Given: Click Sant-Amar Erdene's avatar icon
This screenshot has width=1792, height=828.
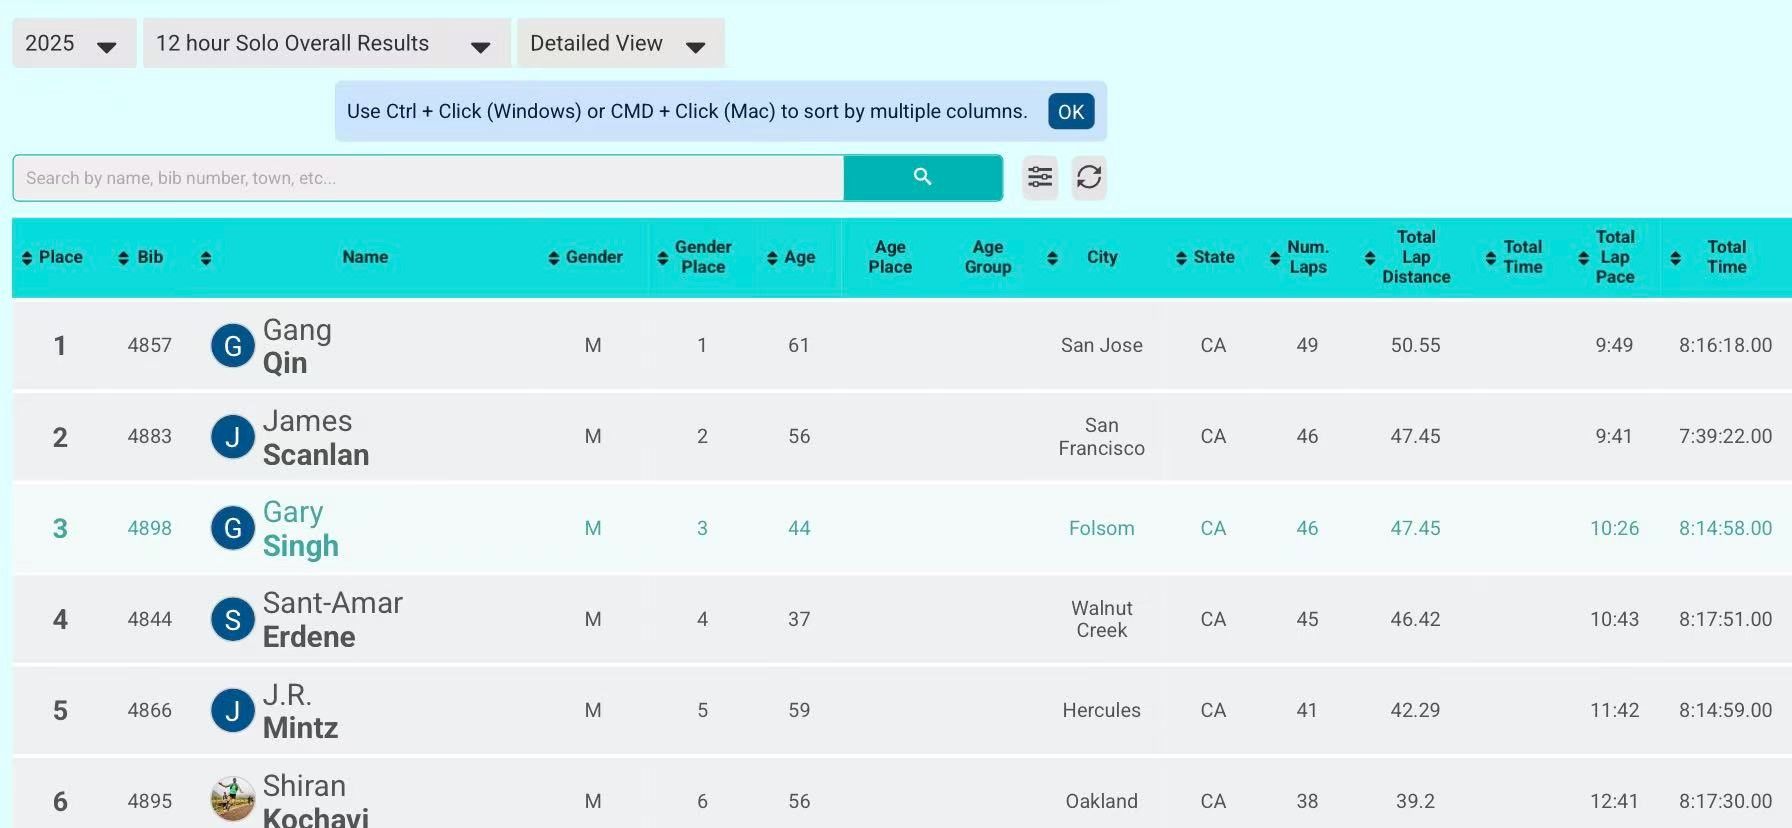Looking at the screenshot, I should [x=233, y=620].
